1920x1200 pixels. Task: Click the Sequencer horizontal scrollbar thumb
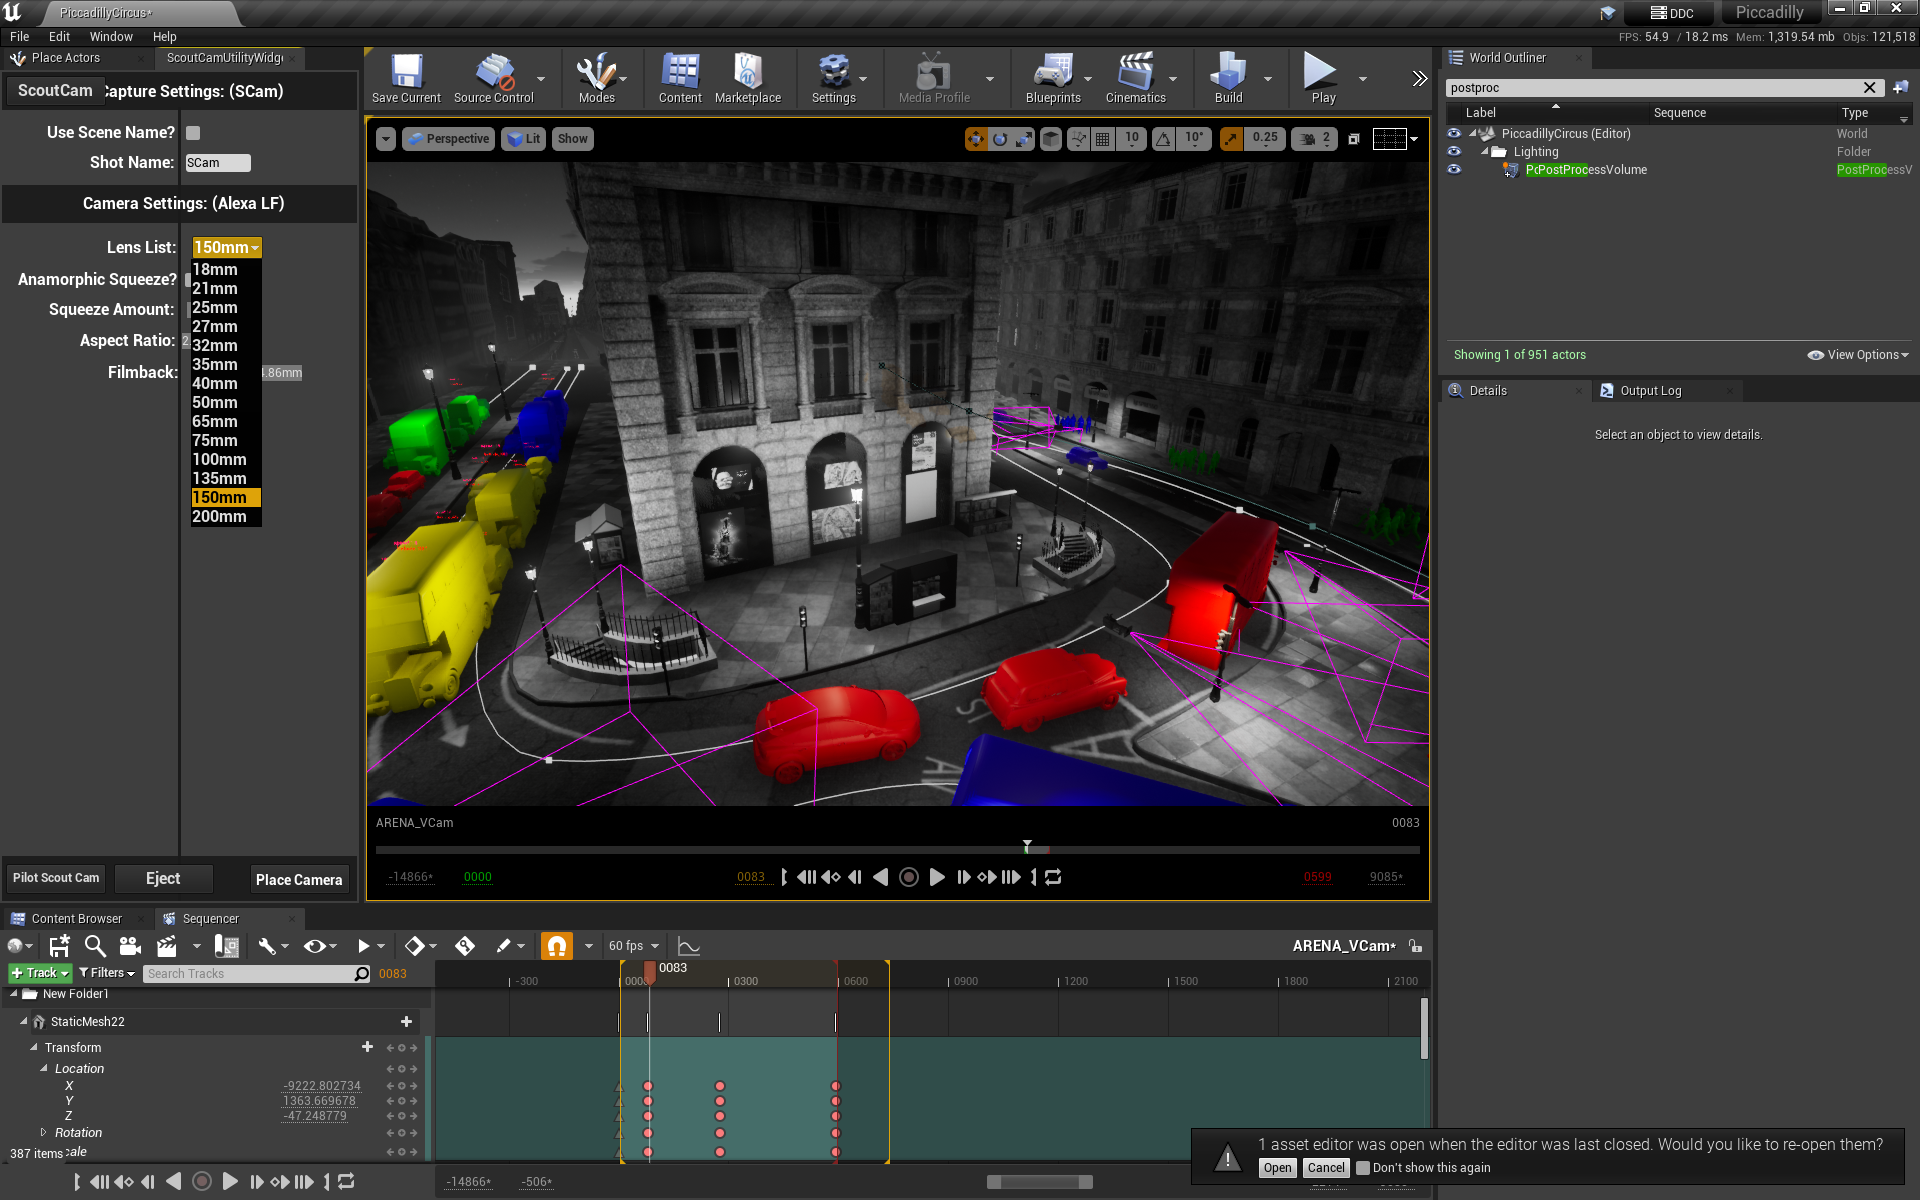point(1039,1182)
